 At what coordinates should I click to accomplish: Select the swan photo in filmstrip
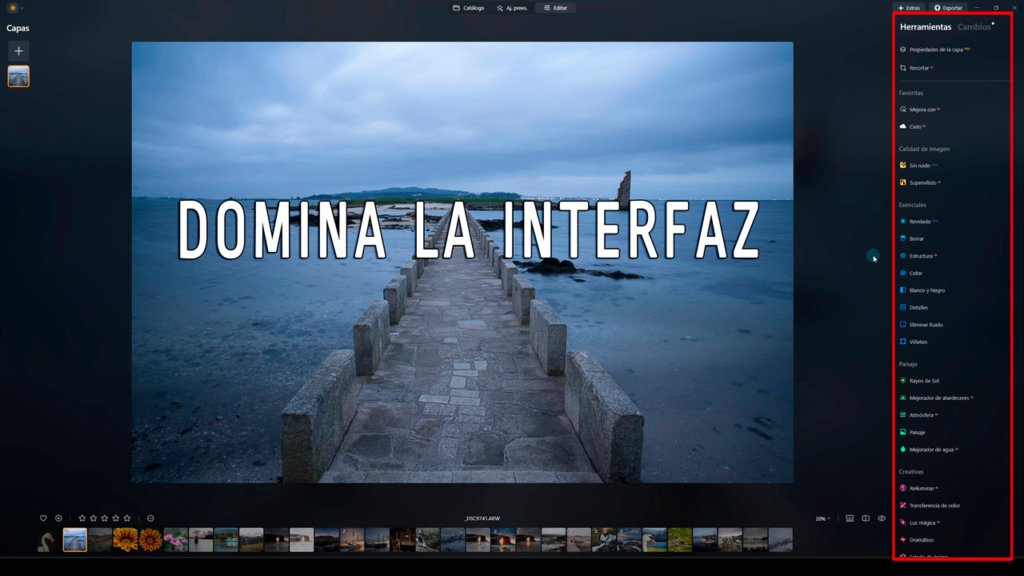pyautogui.click(x=46, y=540)
